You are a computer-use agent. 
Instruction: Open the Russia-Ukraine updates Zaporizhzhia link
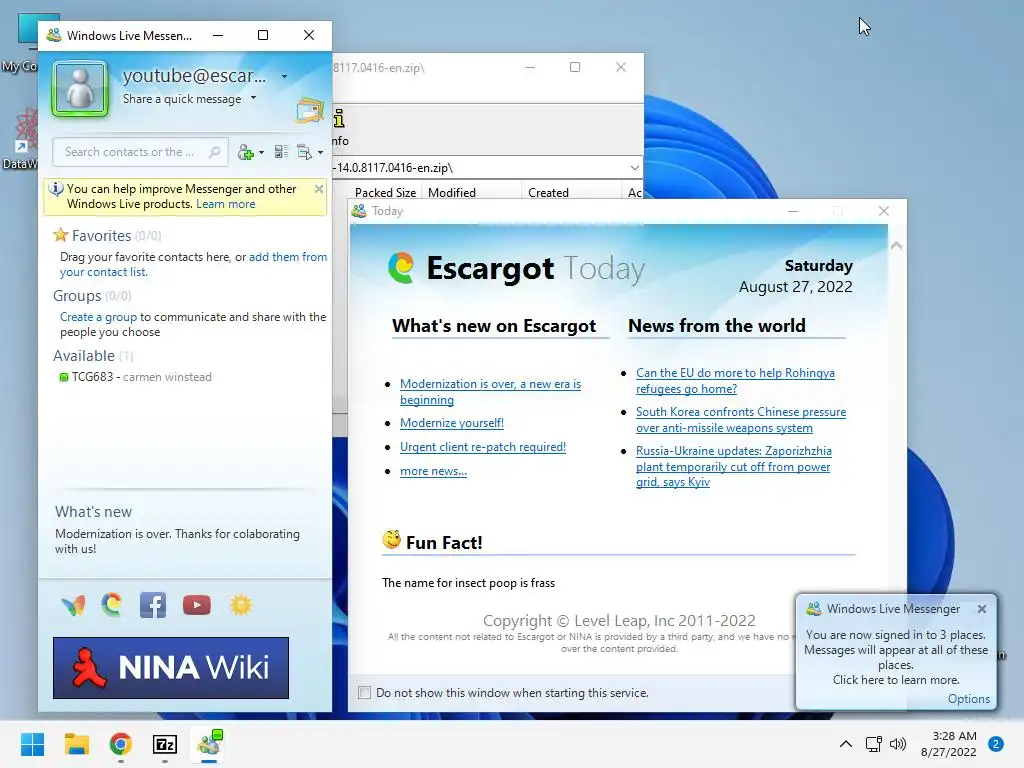point(733,466)
